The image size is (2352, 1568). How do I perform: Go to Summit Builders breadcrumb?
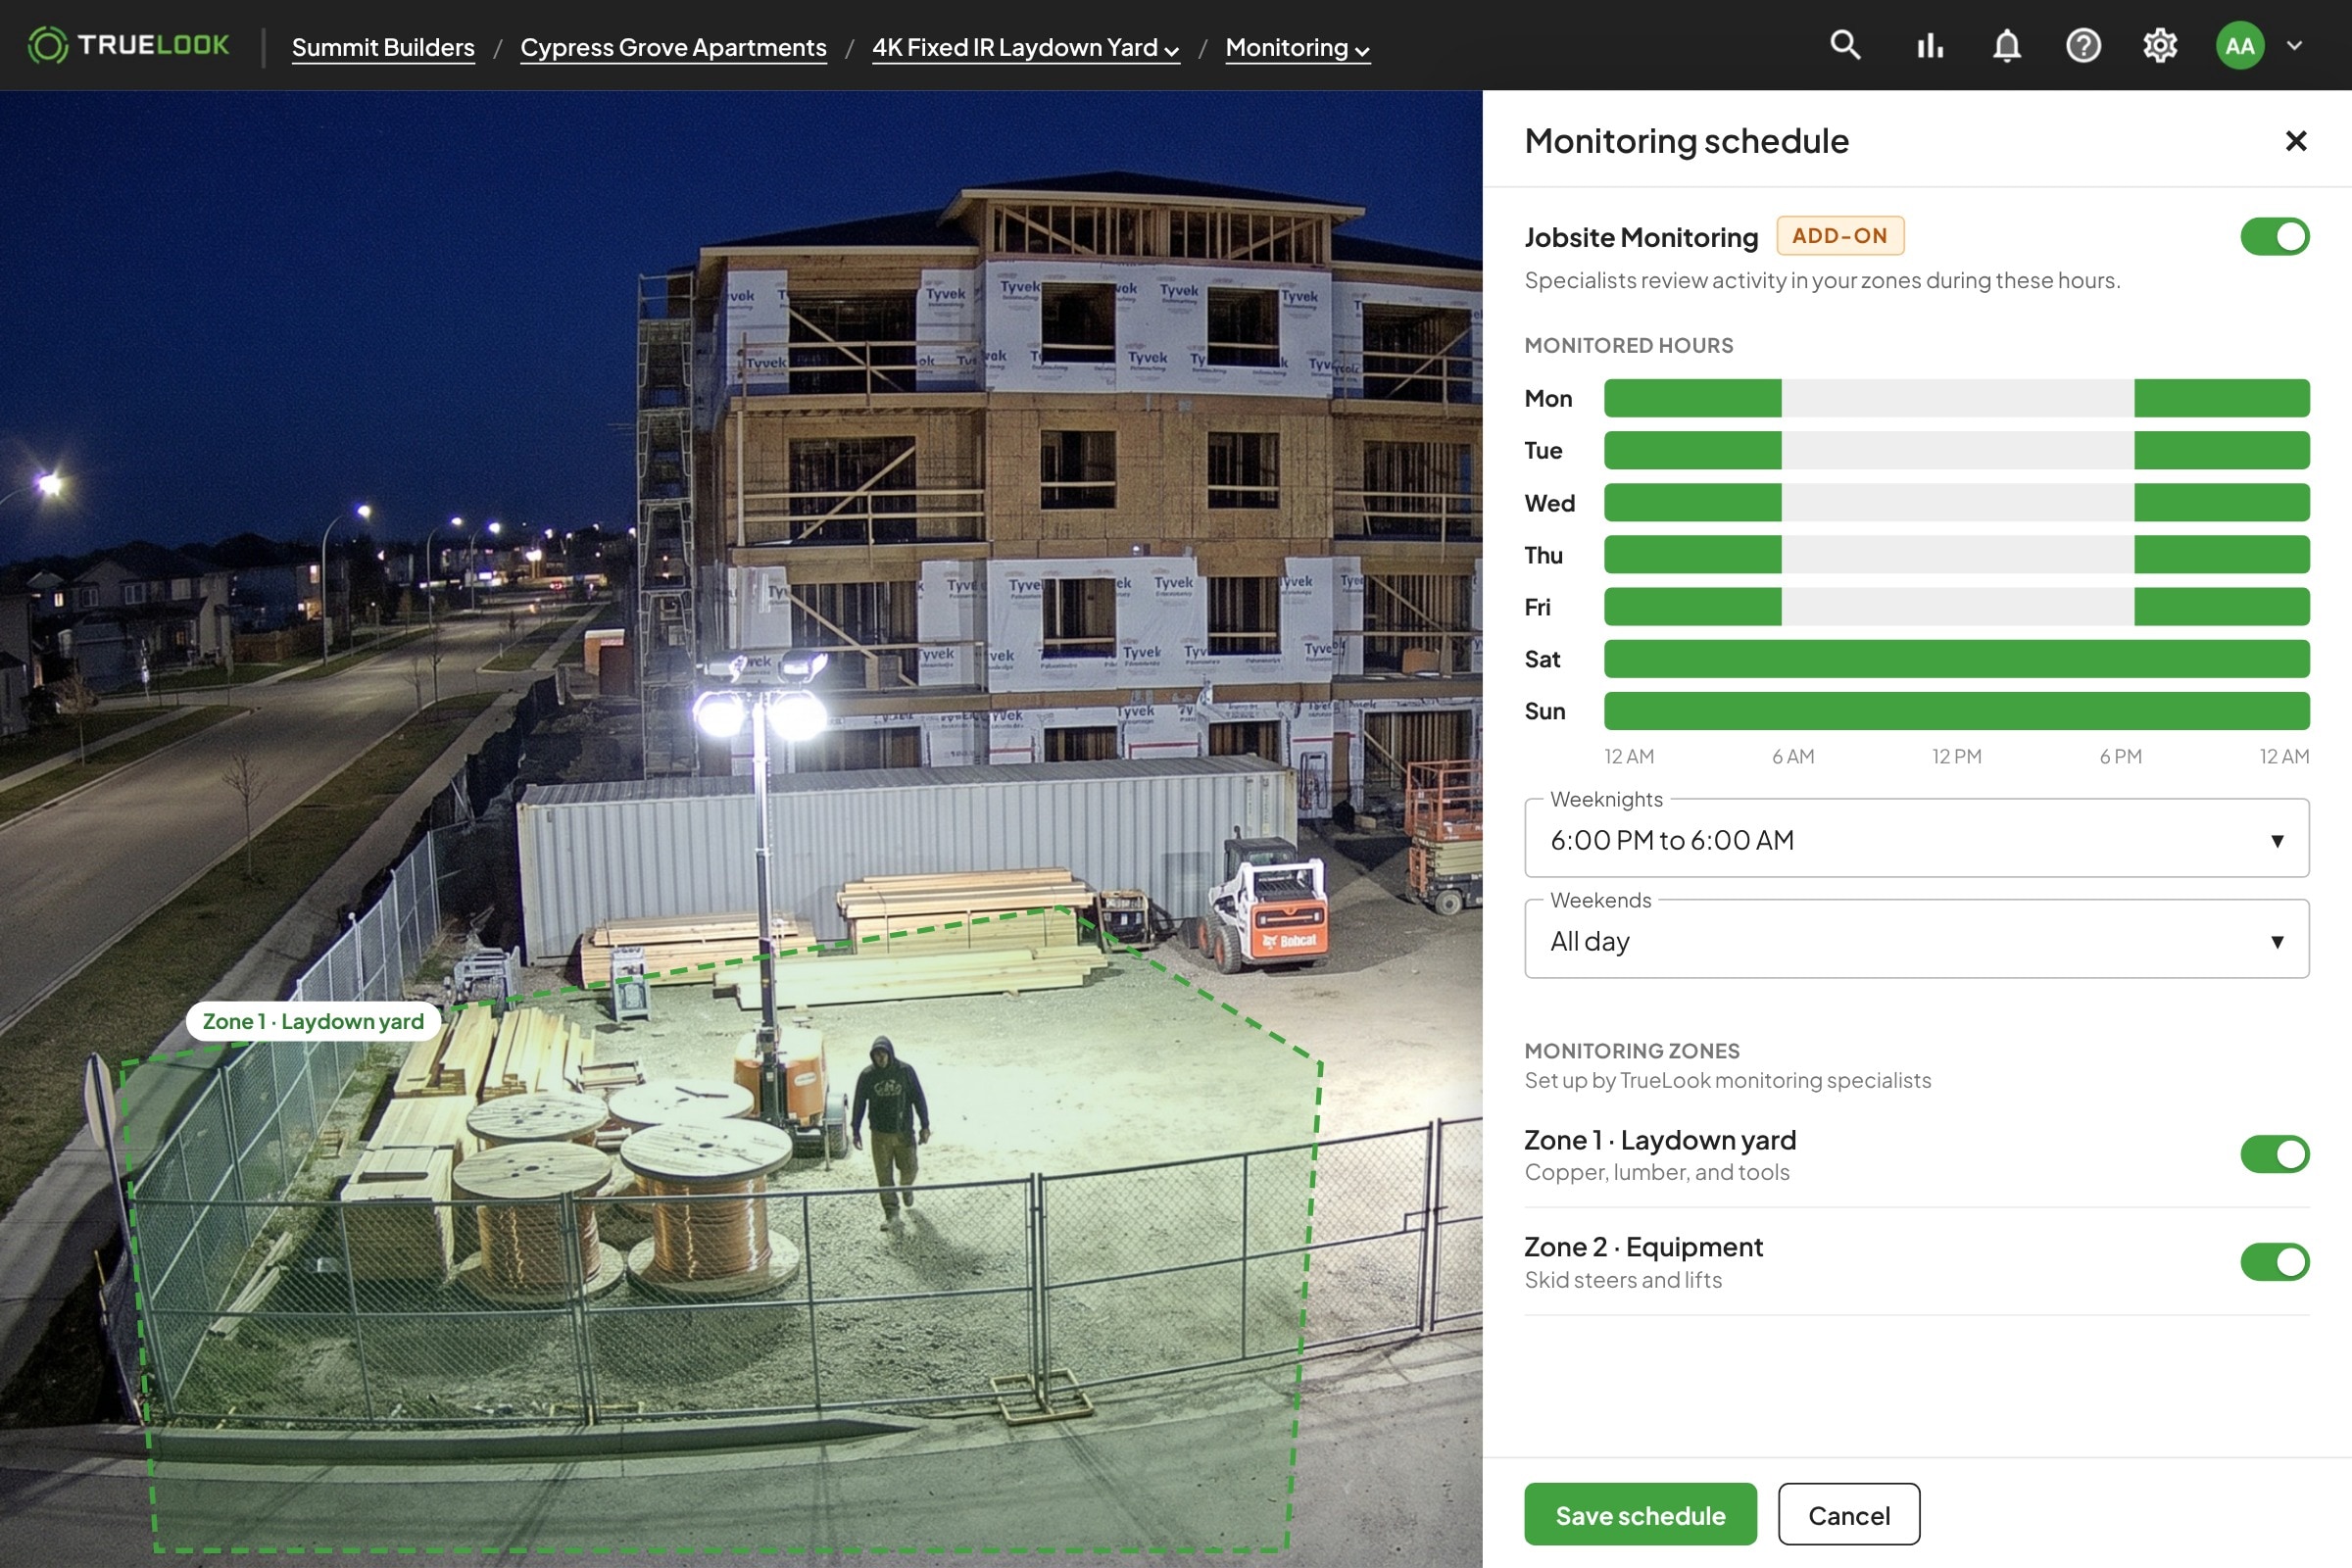tap(383, 47)
